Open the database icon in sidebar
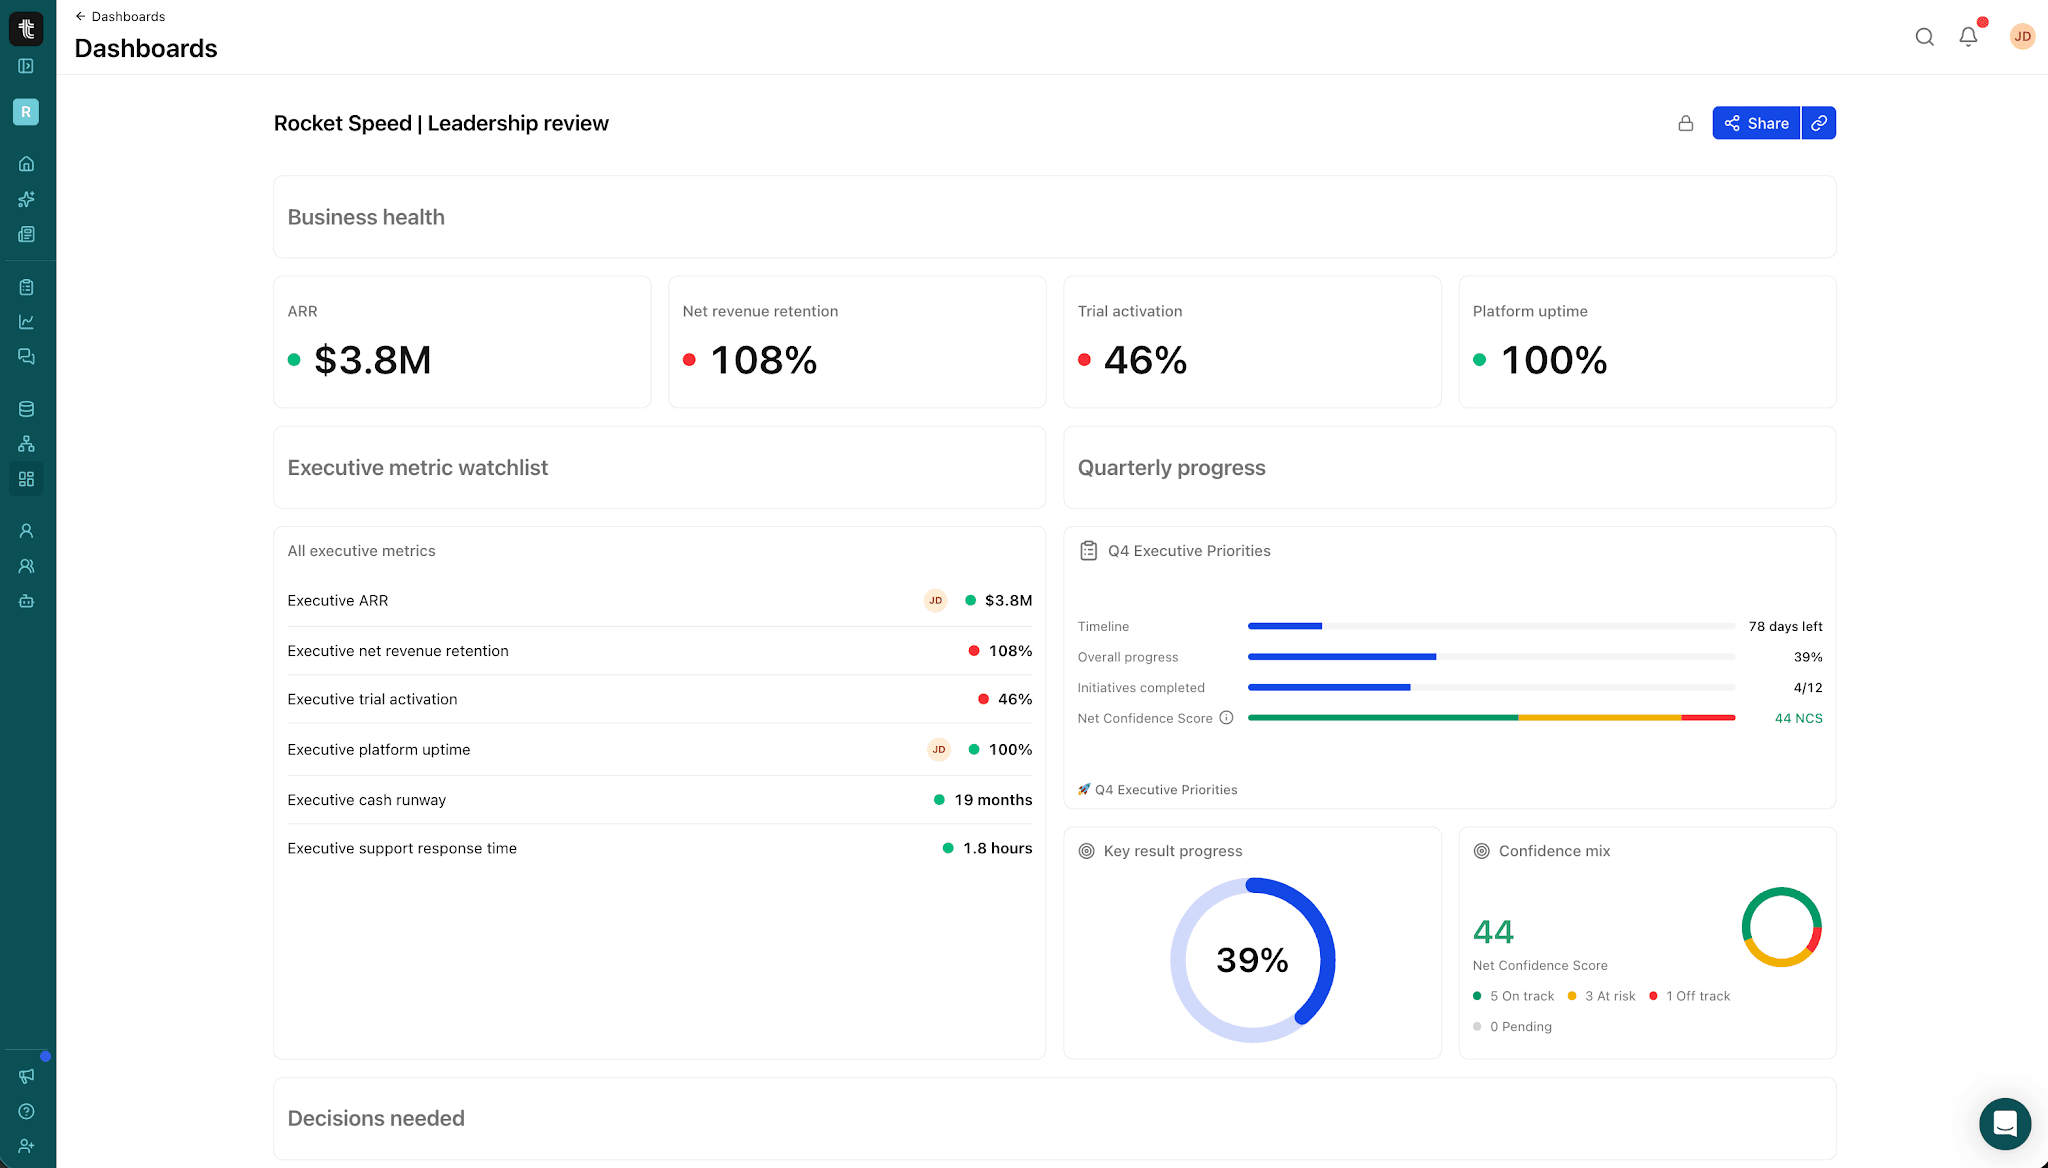The width and height of the screenshot is (2048, 1168). 26,409
